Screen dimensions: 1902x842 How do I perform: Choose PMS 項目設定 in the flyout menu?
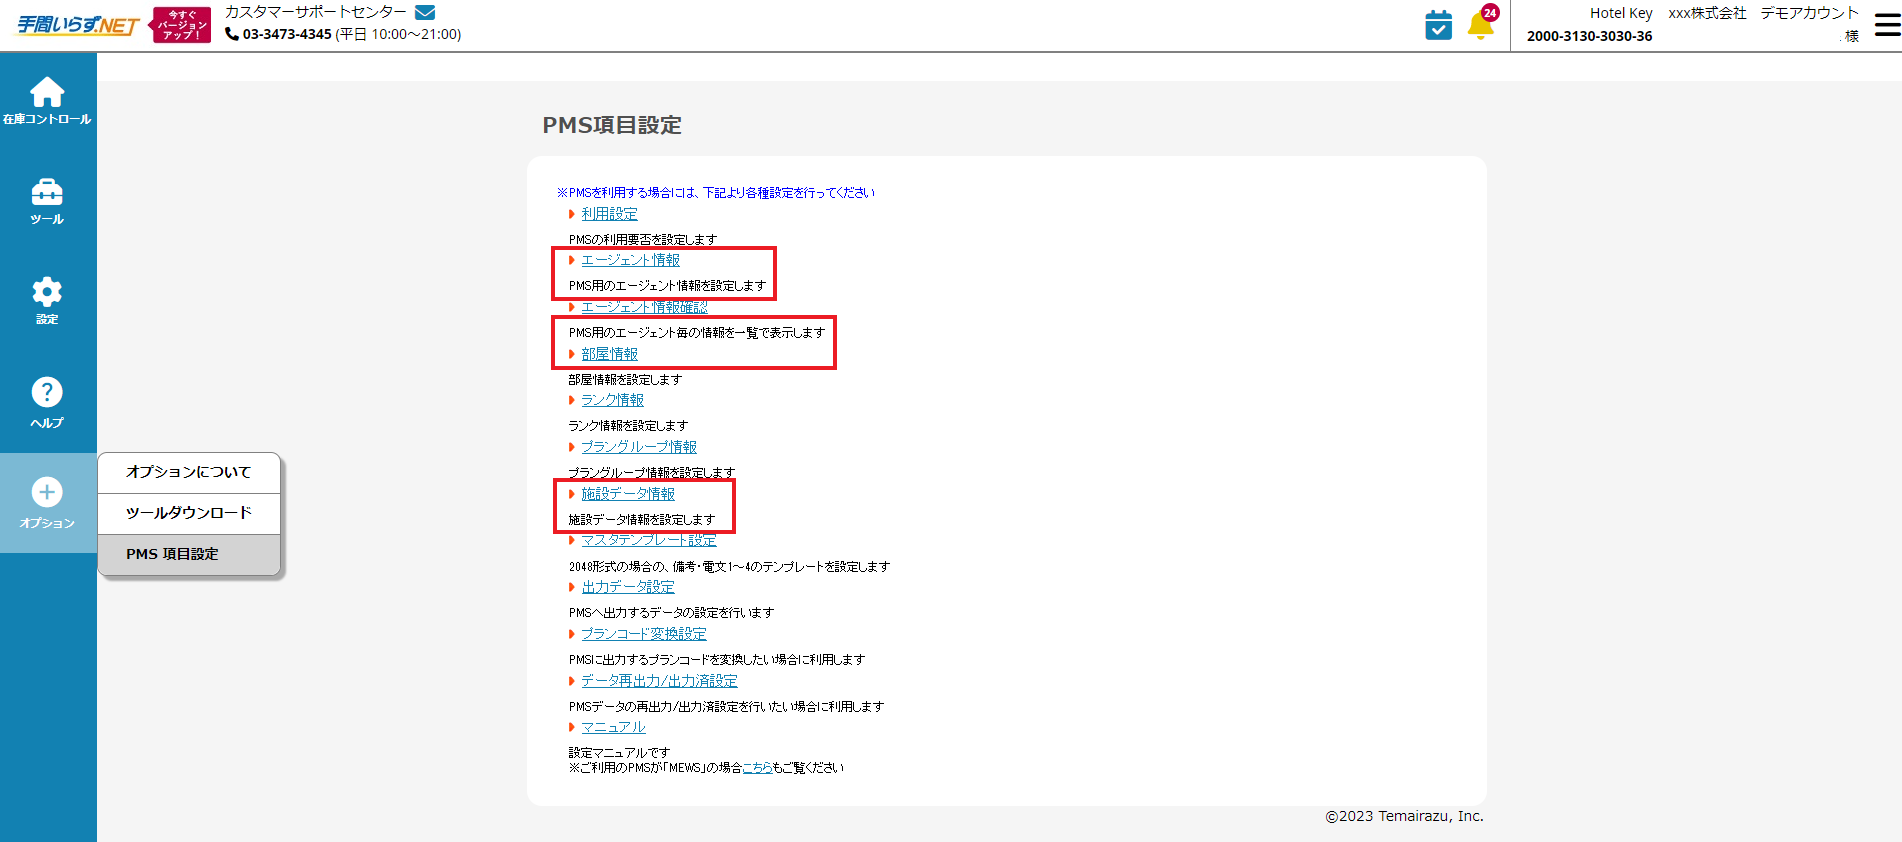pyautogui.click(x=172, y=554)
